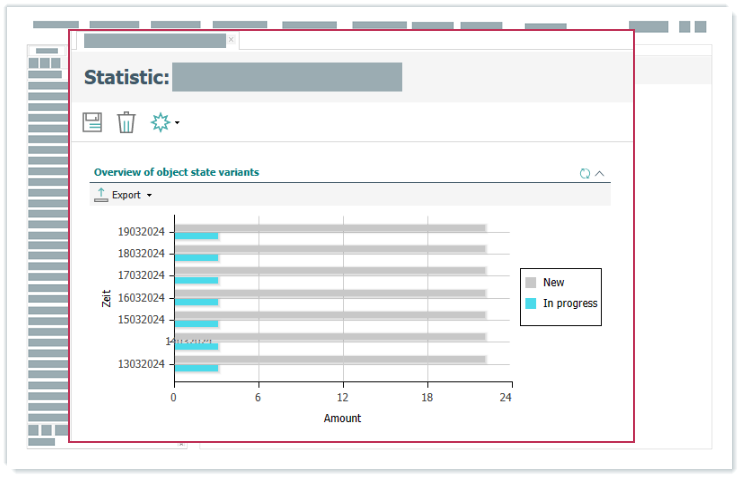Image resolution: width=742 pixels, height=479 pixels.
Task: Click the gray New legend swatch
Action: pos(530,283)
